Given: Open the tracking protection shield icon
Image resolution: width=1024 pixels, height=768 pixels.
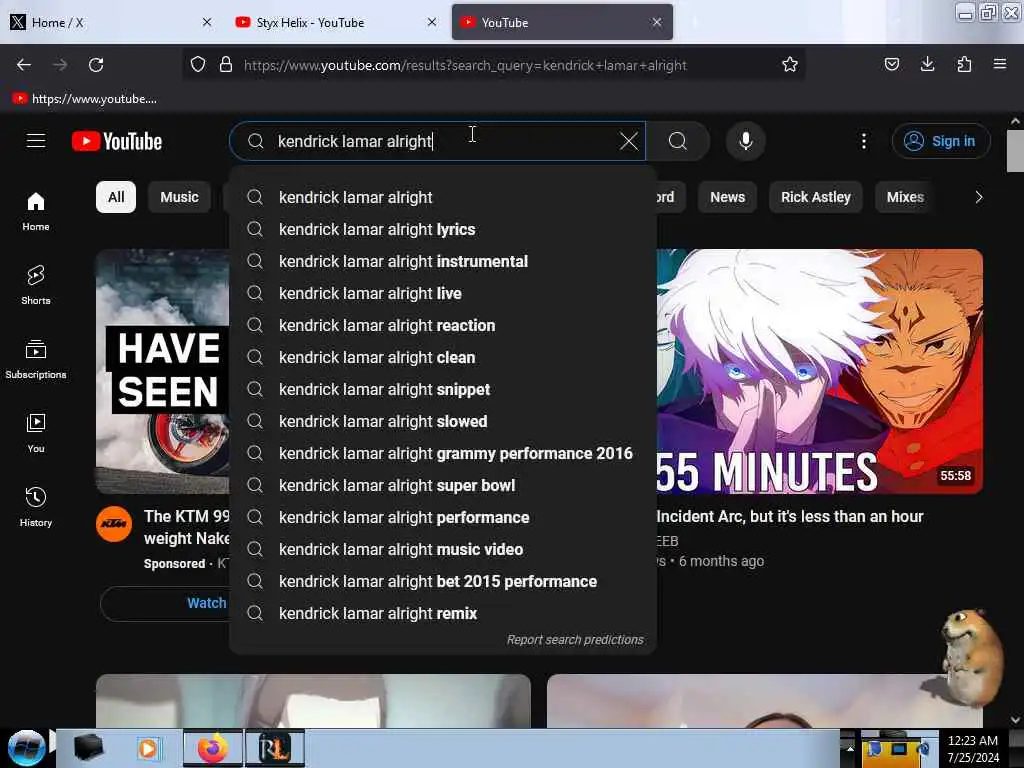Looking at the screenshot, I should [198, 65].
